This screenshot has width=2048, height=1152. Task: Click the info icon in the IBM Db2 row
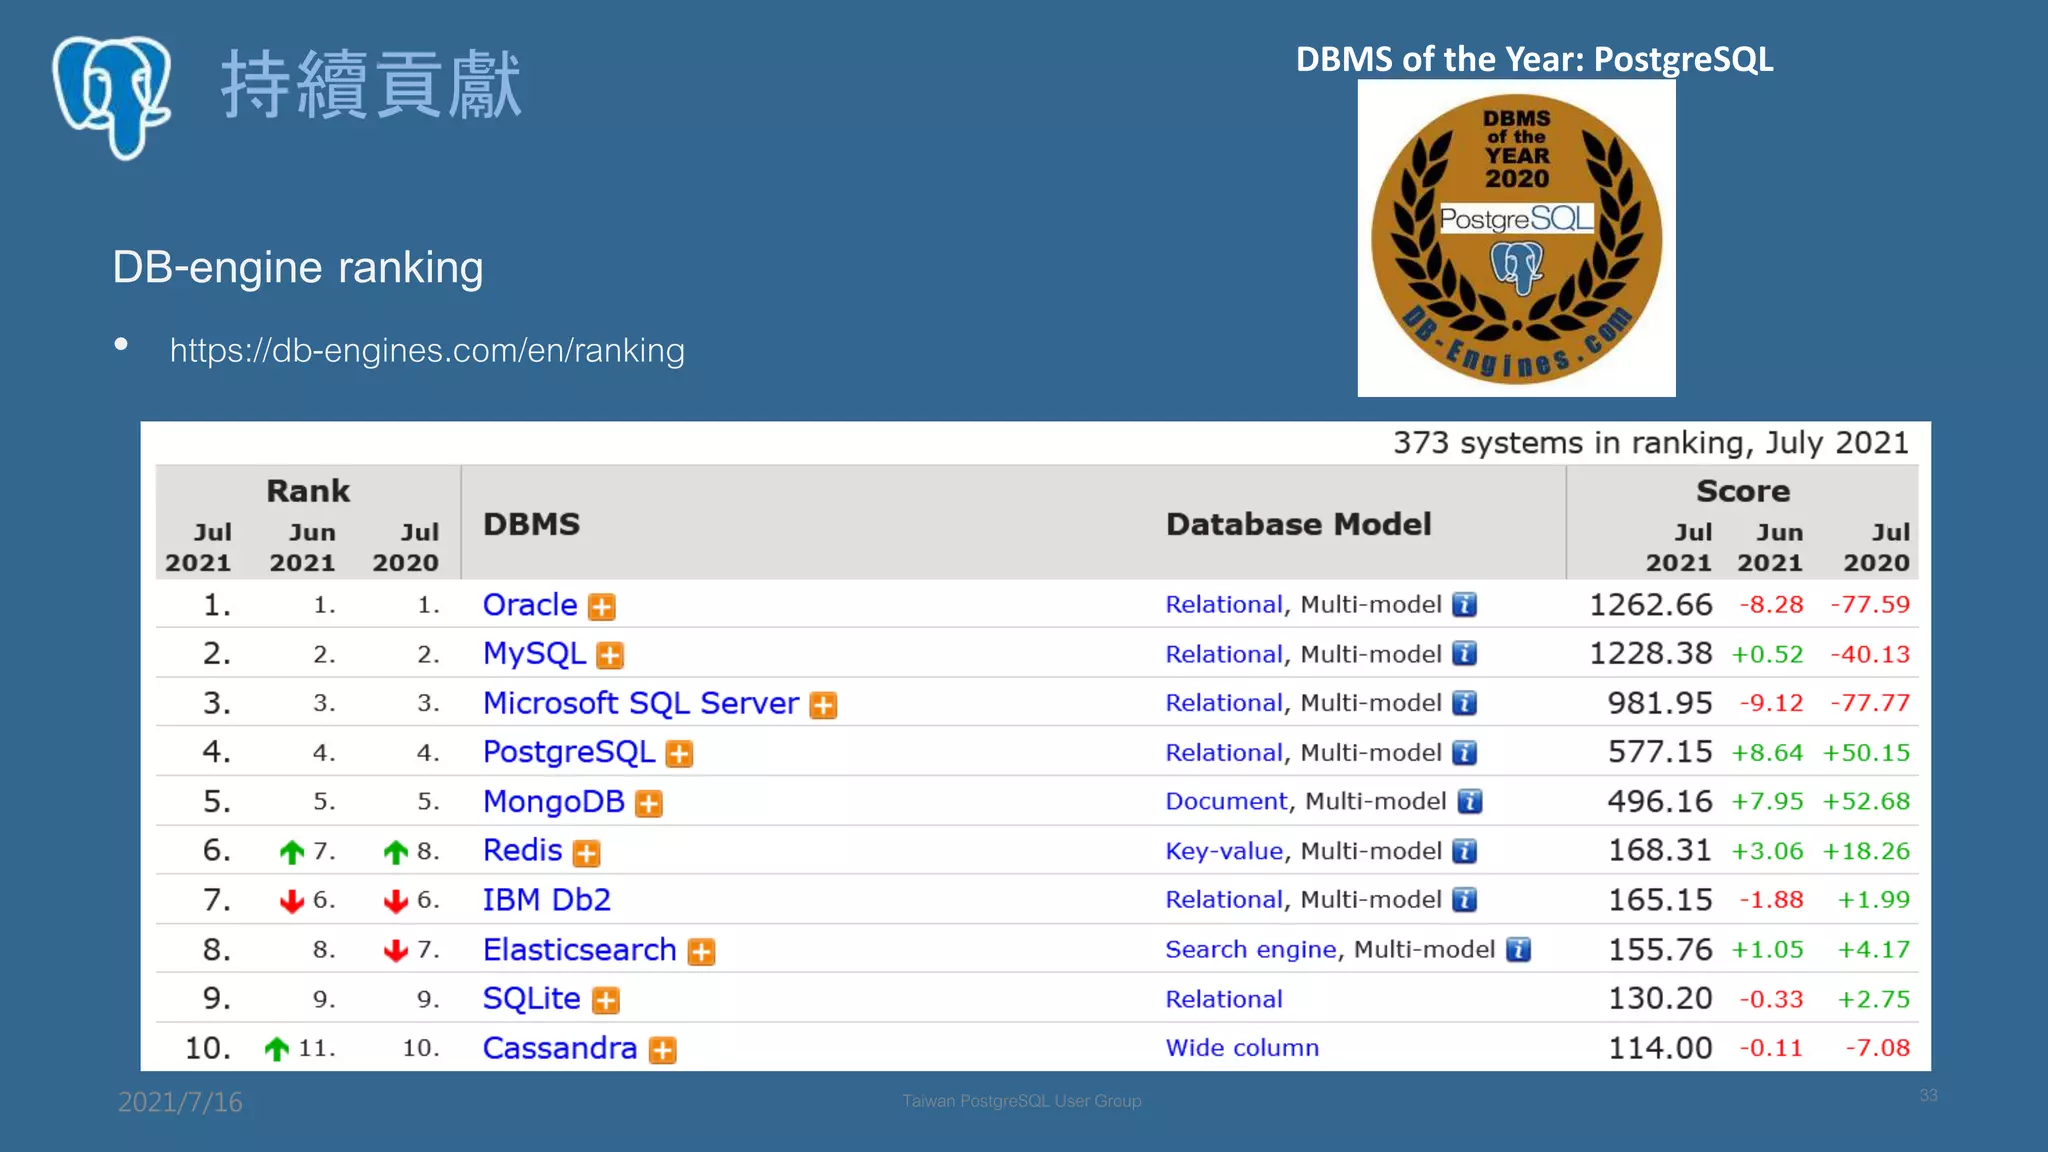pos(1464,900)
